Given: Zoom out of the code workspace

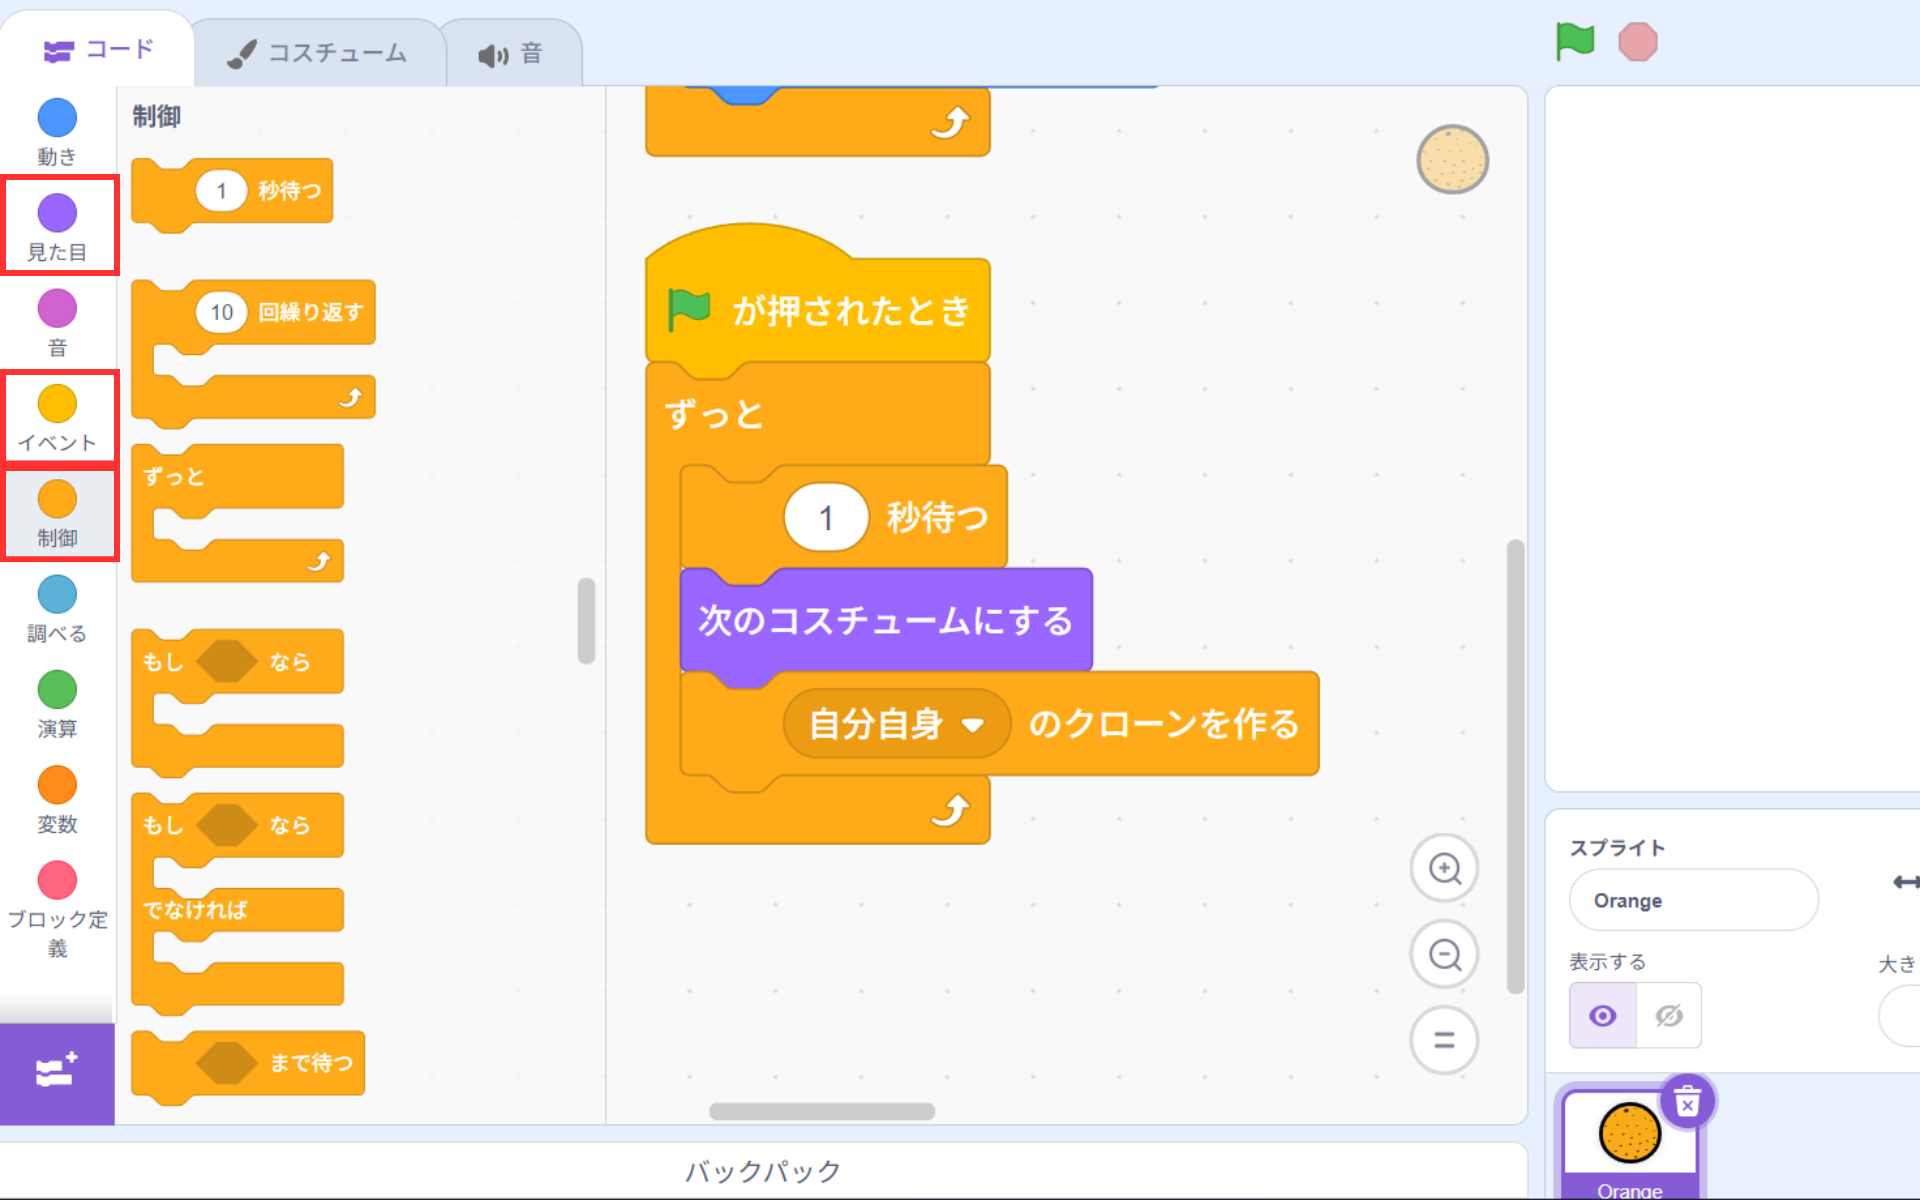Looking at the screenshot, I should (x=1444, y=955).
